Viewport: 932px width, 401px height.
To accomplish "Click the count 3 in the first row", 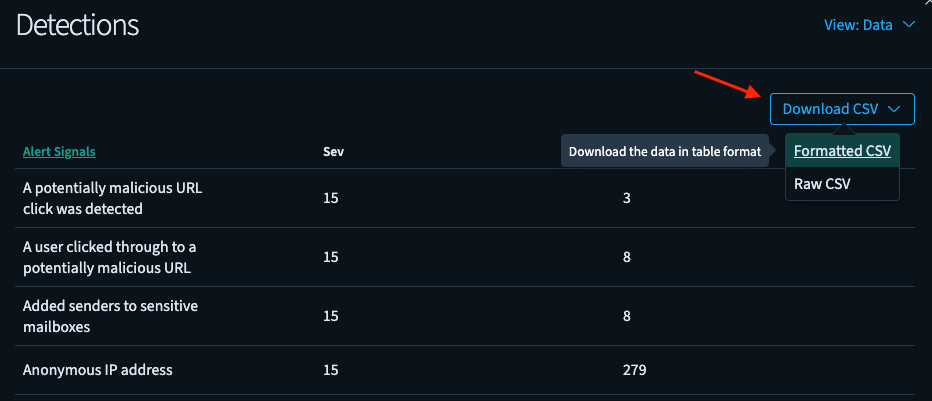I will click(x=627, y=198).
